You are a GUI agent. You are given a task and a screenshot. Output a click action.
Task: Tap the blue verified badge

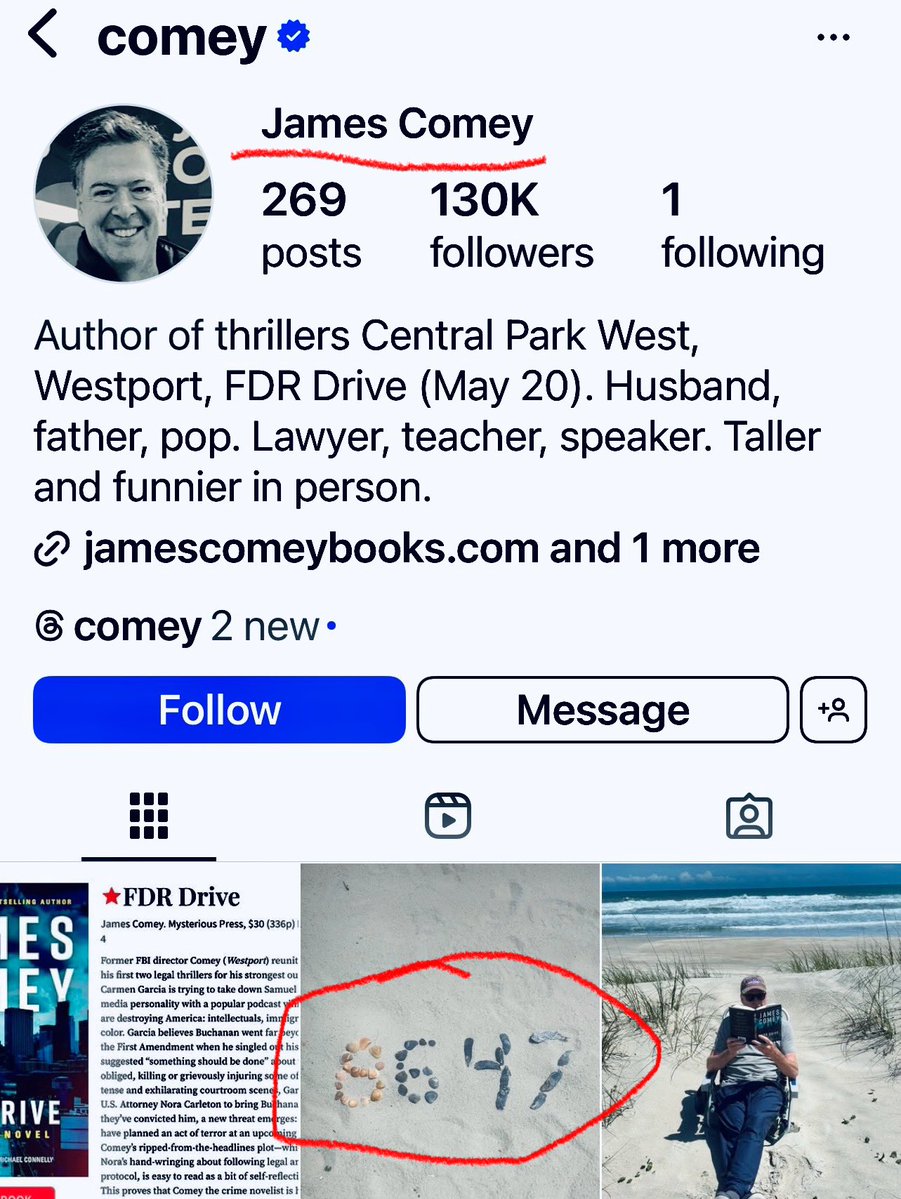tap(294, 37)
